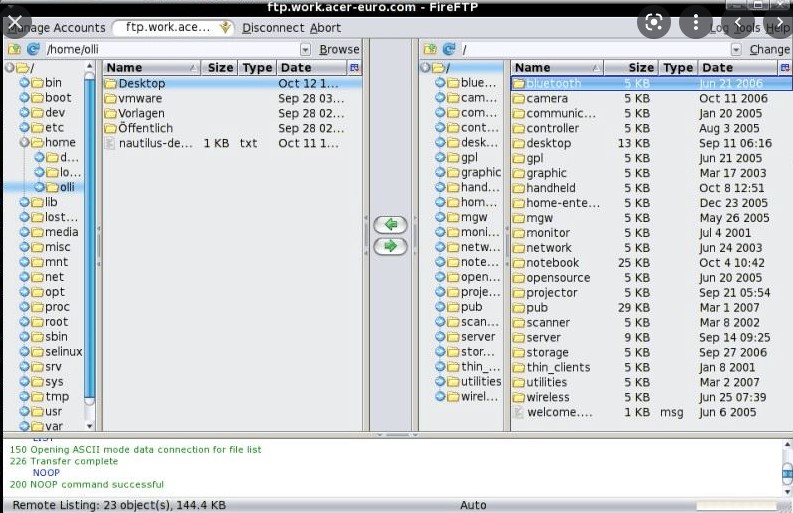Refresh the remote directory listing
The height and width of the screenshot is (513, 793).
449,49
